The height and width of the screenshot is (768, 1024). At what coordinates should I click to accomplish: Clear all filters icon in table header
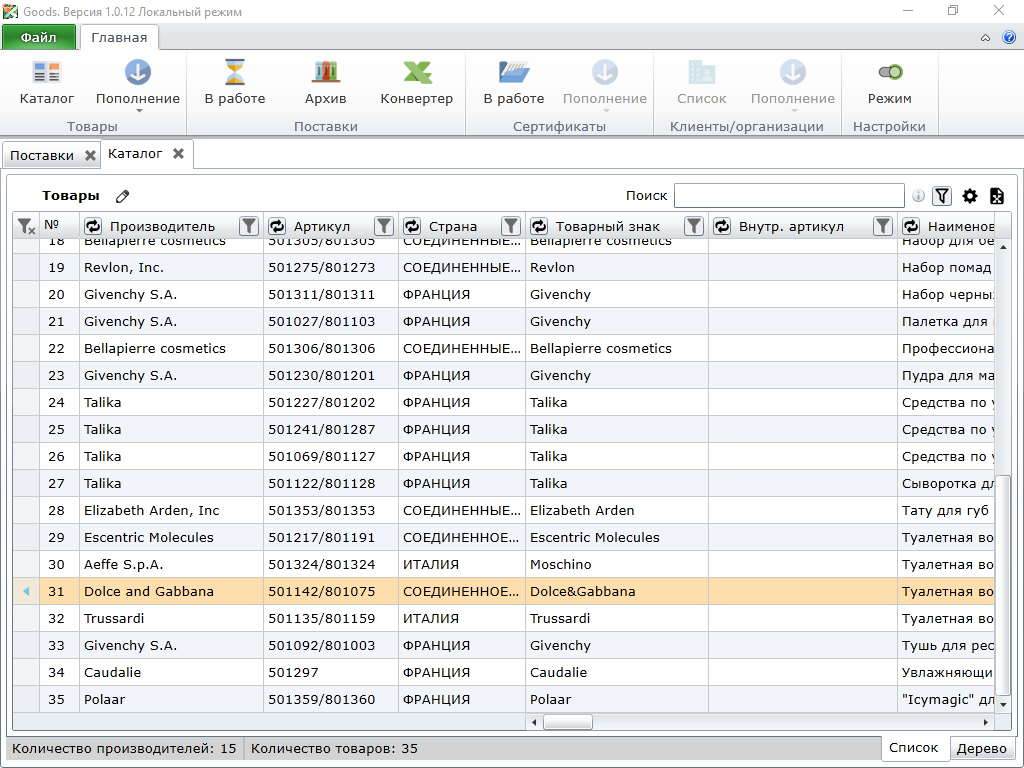(25, 226)
